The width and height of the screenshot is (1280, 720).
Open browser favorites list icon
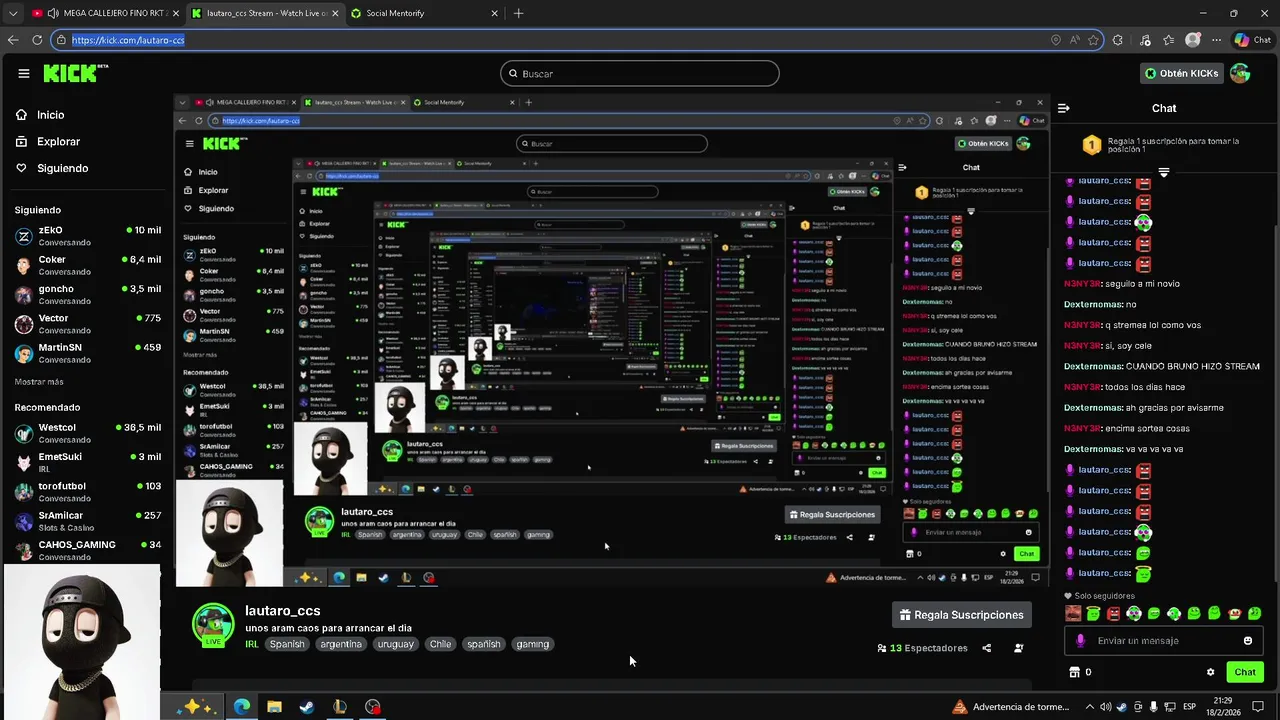click(x=1169, y=40)
